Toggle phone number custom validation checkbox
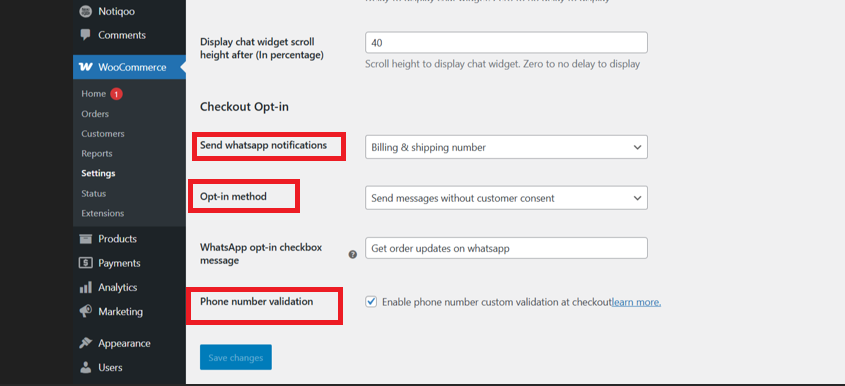 pyautogui.click(x=371, y=302)
